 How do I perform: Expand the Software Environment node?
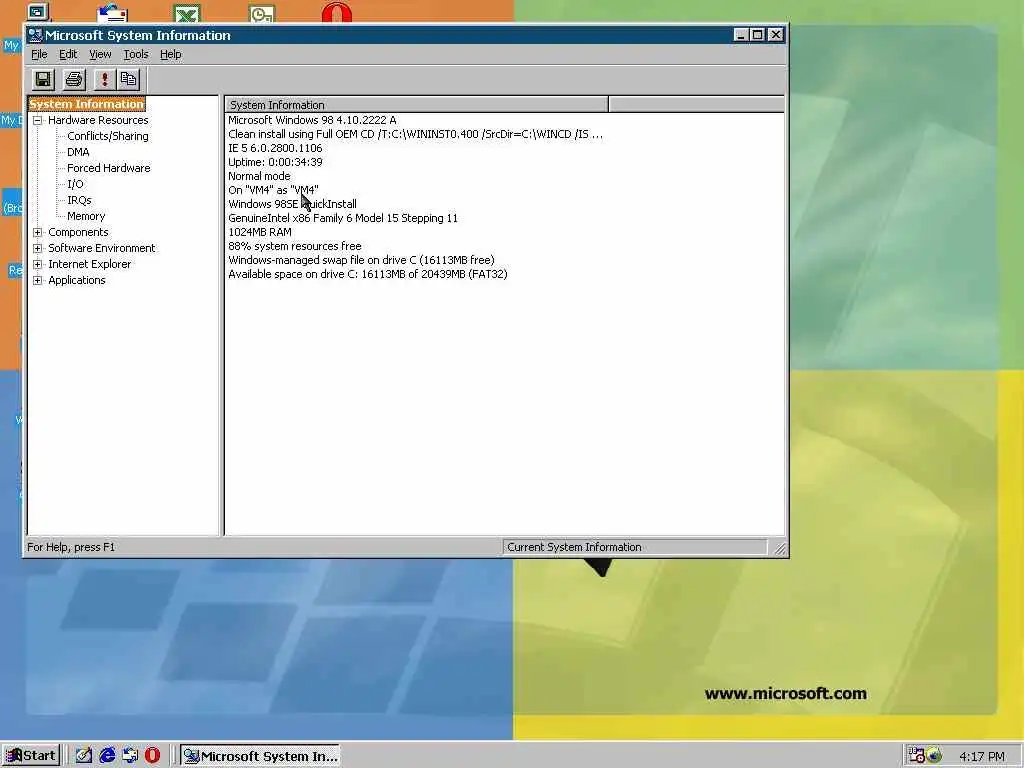(37, 248)
